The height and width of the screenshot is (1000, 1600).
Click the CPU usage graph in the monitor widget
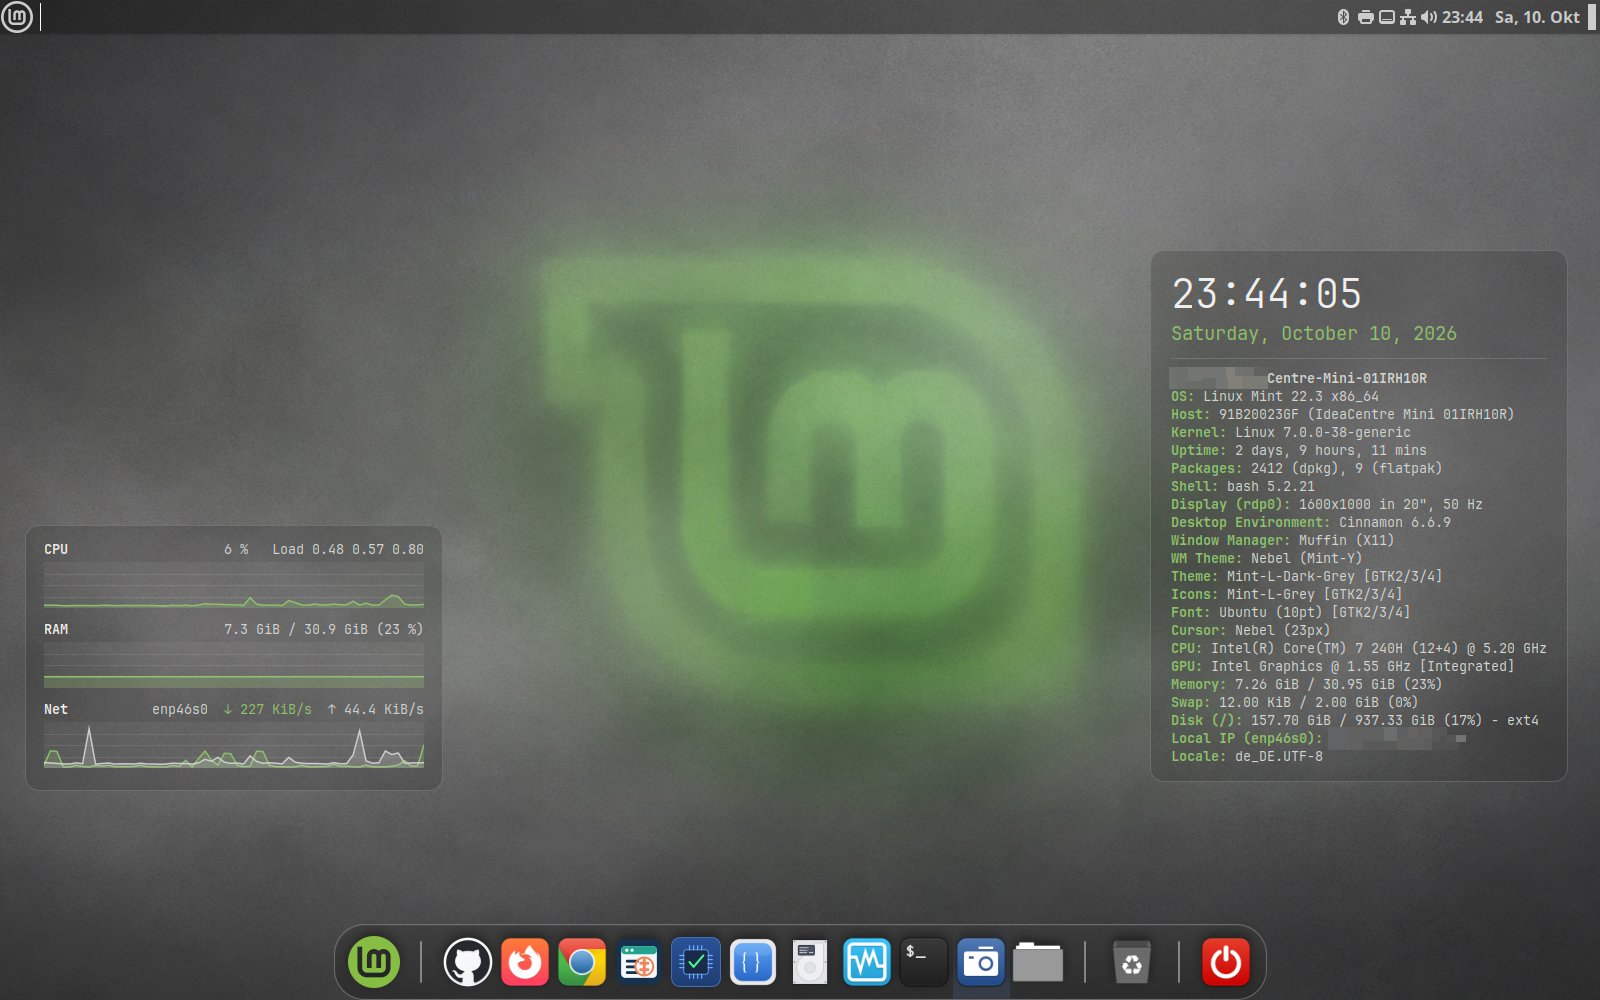pos(234,586)
